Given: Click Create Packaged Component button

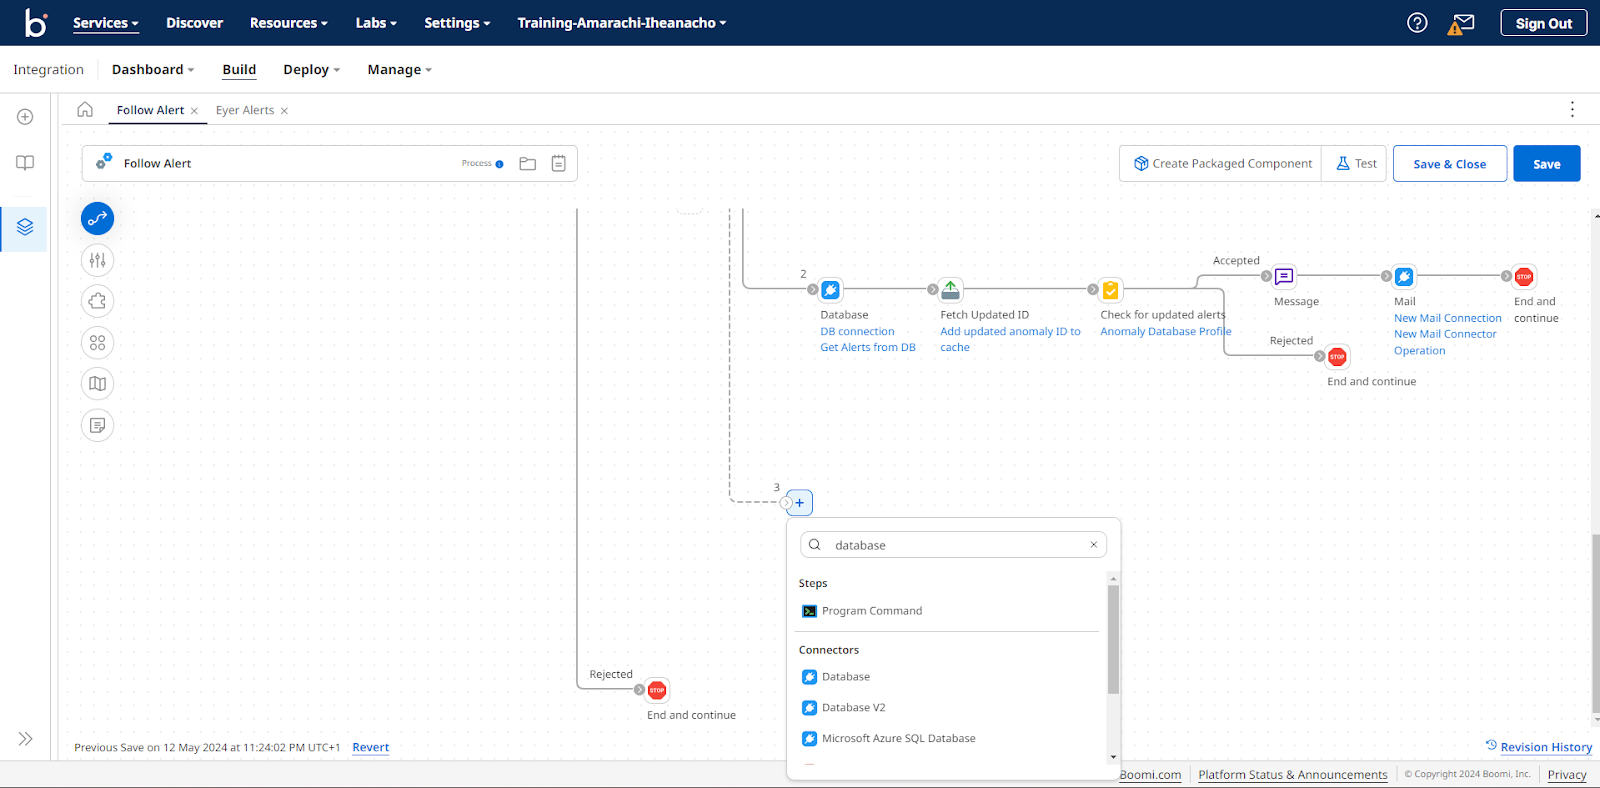Looking at the screenshot, I should point(1222,164).
